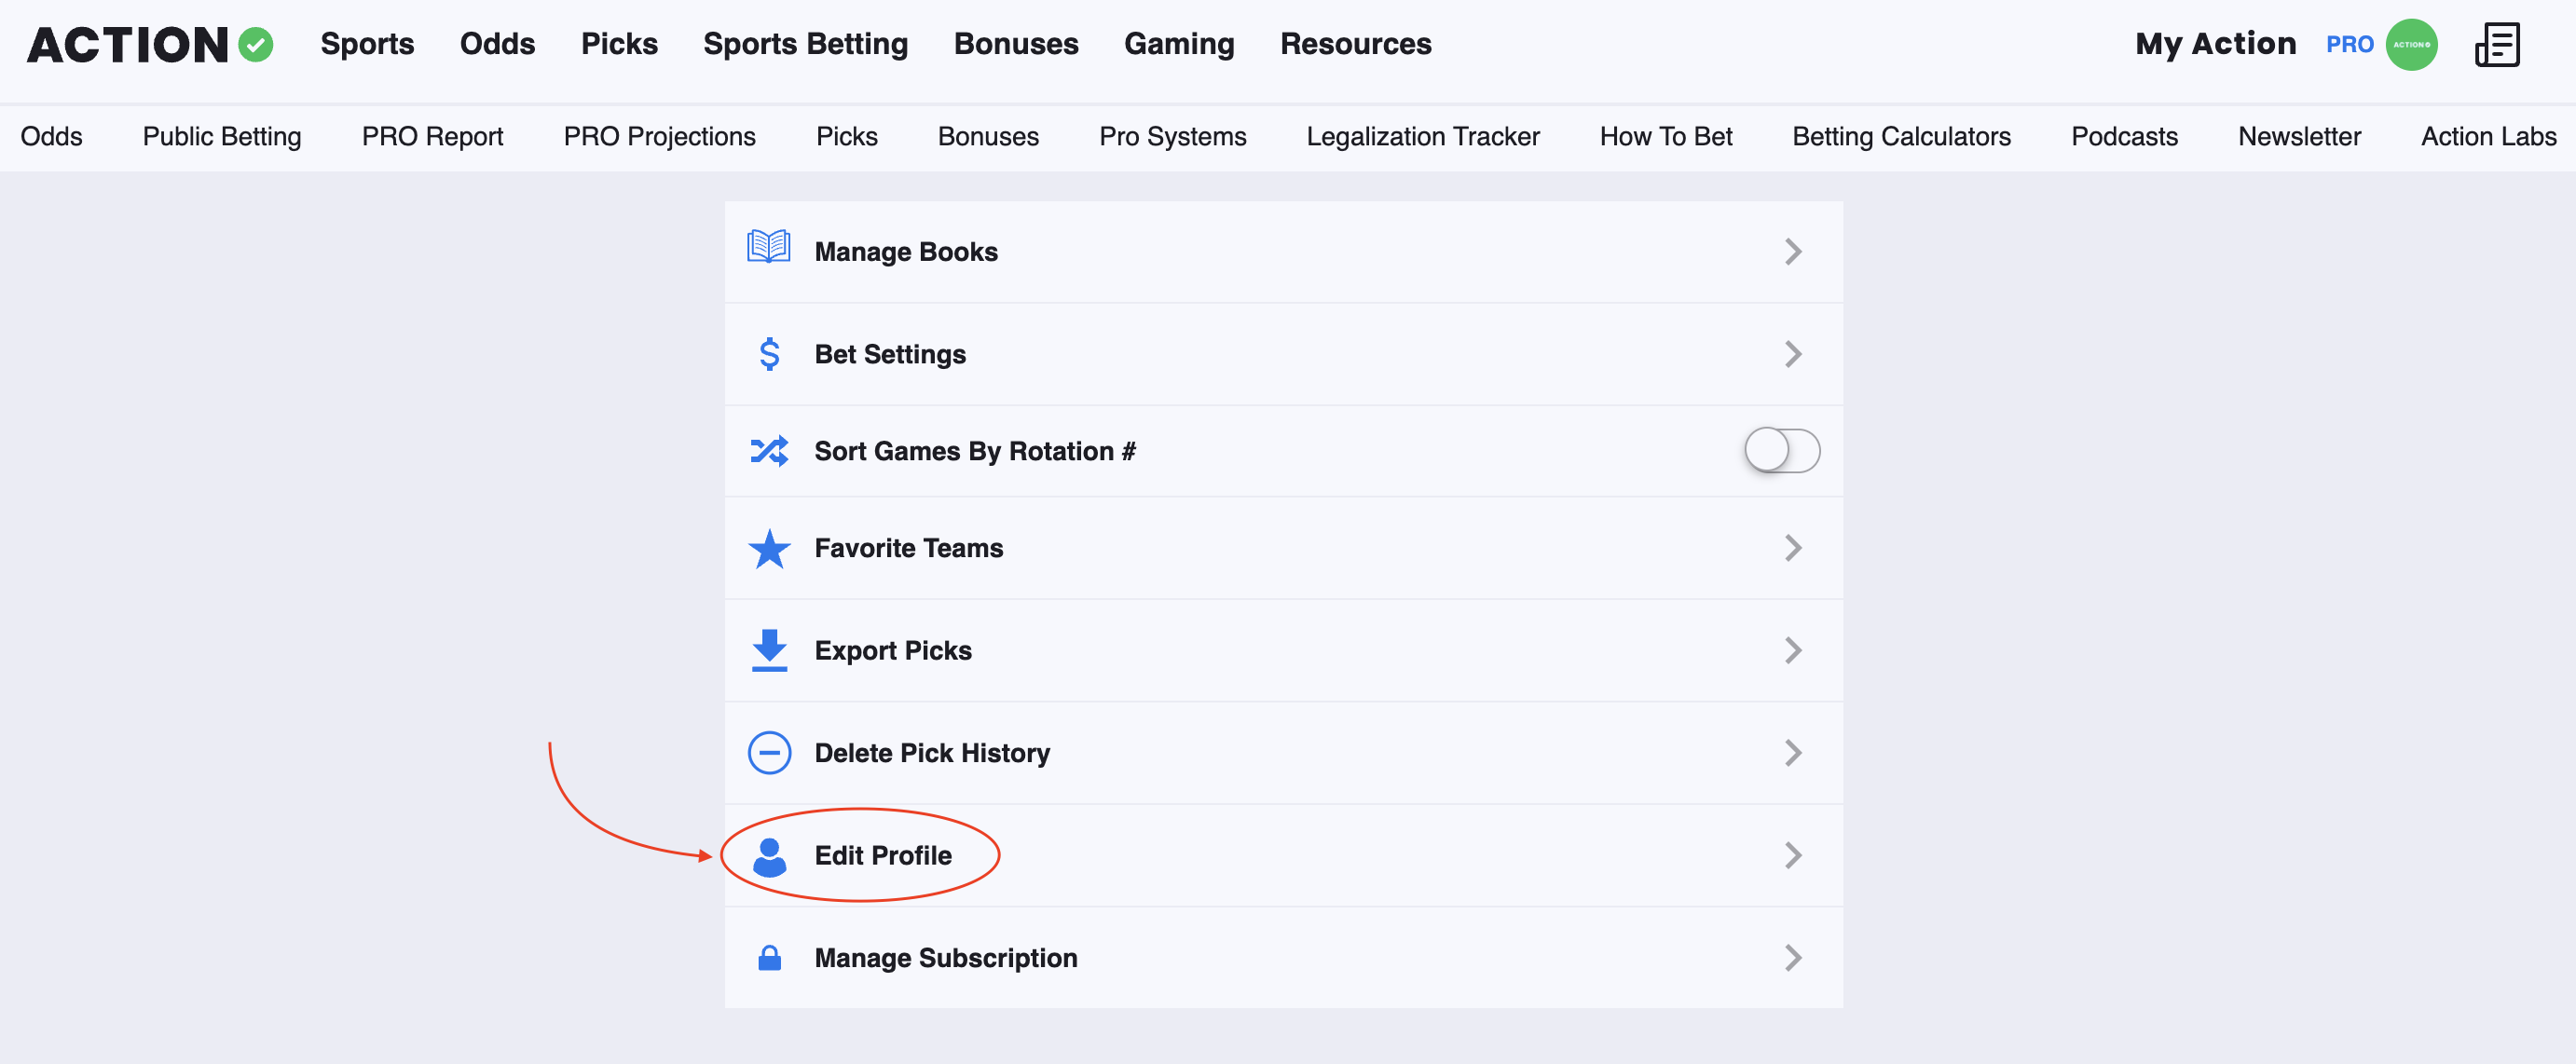Open the Manage Books label
Viewport: 2576px width, 1064px height.
[906, 252]
